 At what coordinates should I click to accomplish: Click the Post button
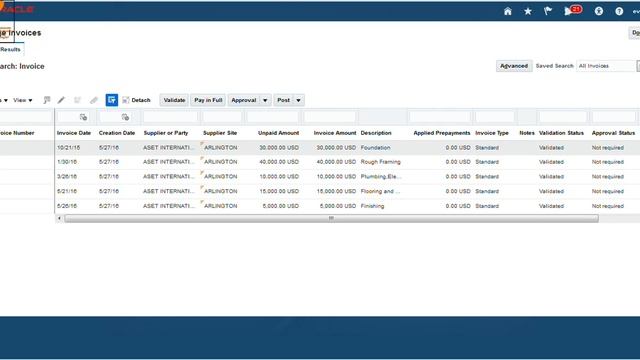(x=283, y=100)
